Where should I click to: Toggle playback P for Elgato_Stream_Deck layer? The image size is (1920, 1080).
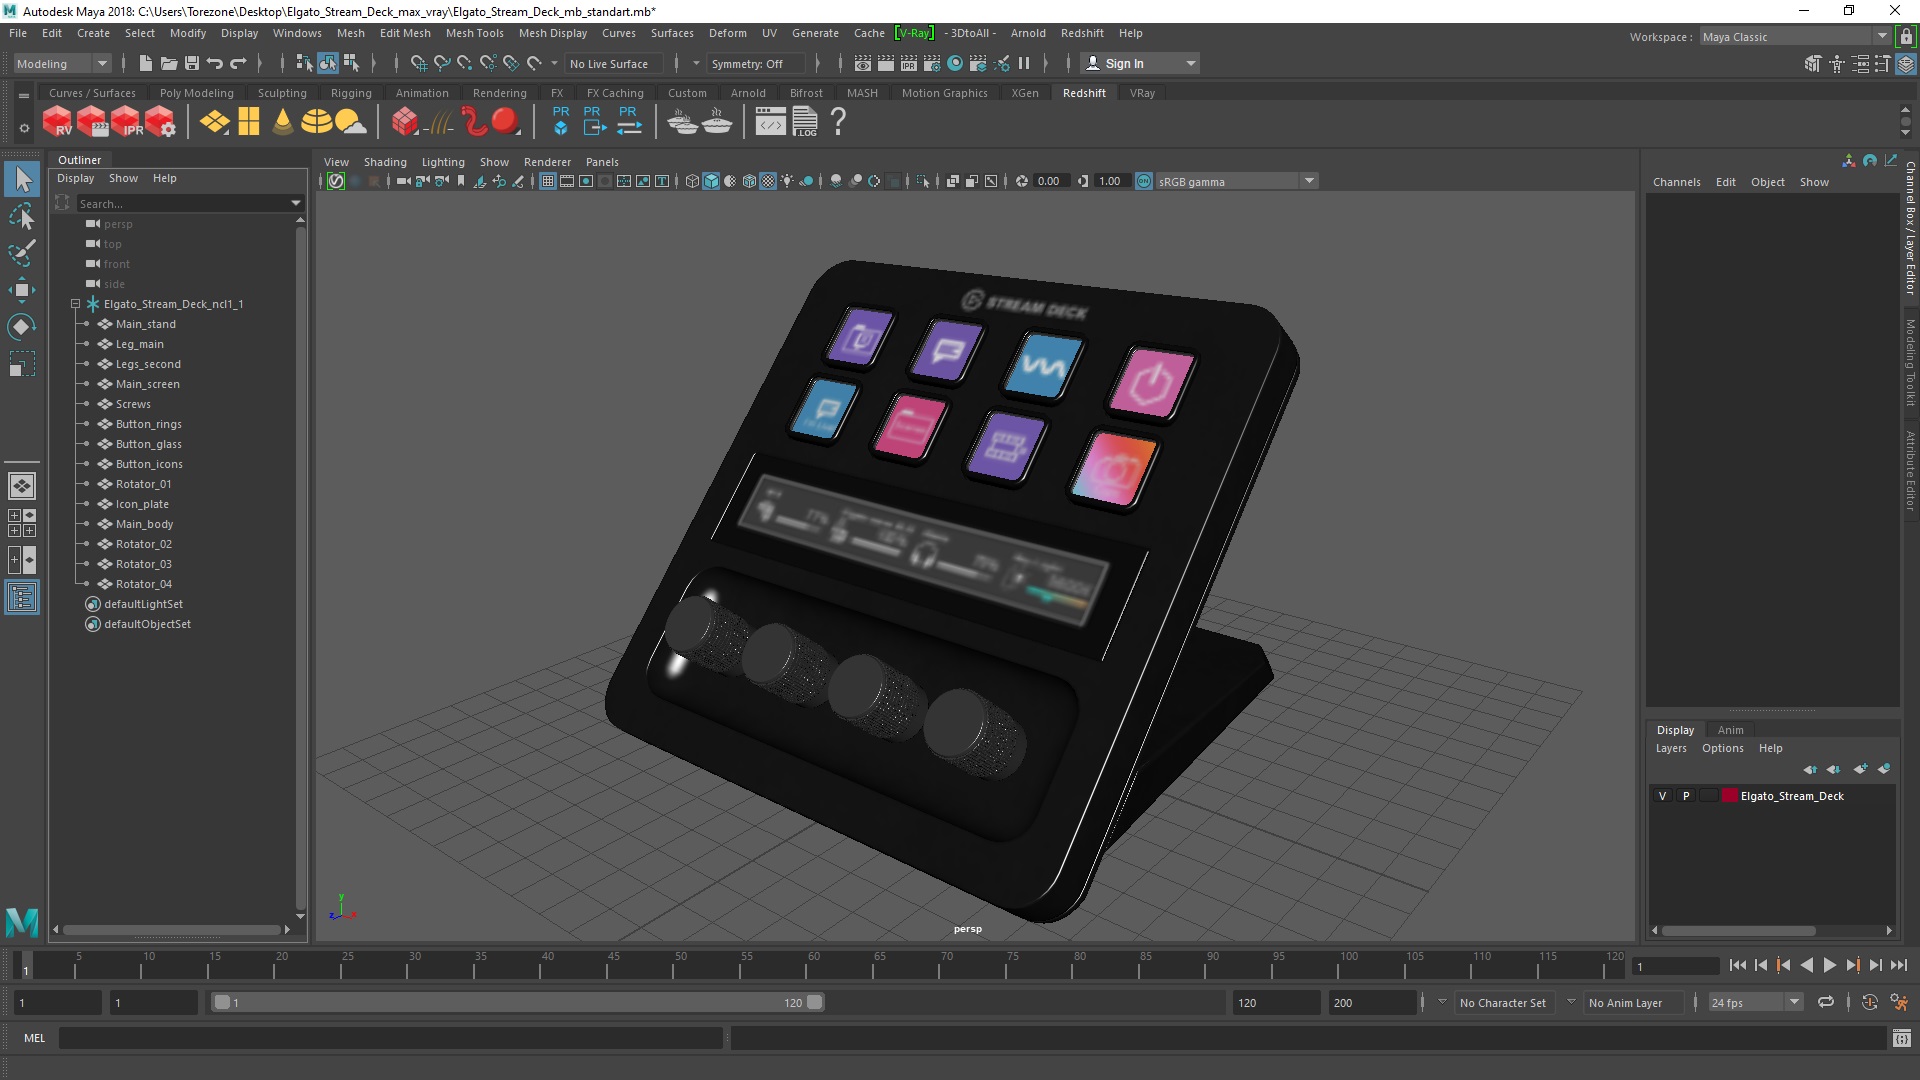pos(1686,796)
